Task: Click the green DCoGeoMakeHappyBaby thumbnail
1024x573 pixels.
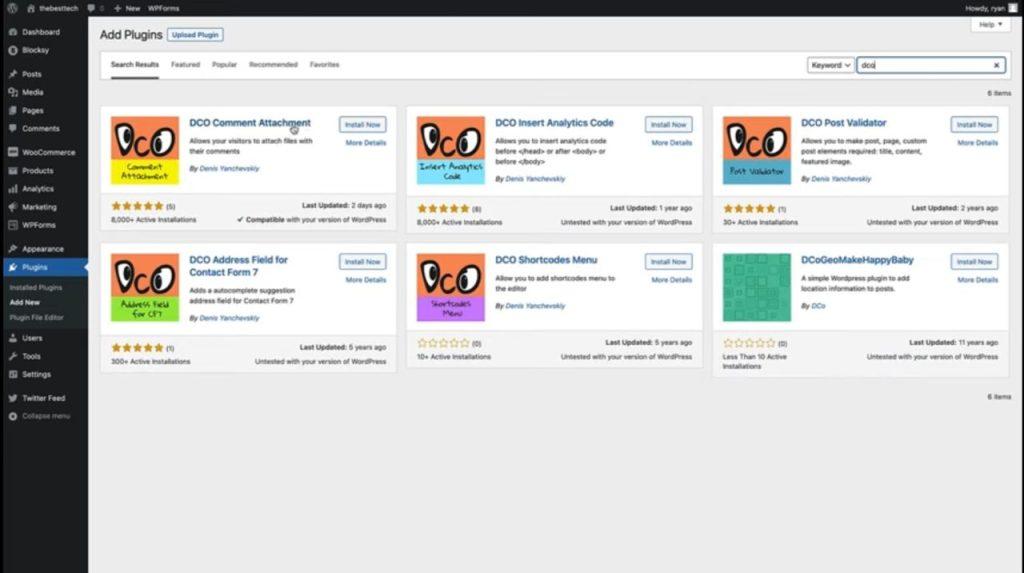Action: point(757,287)
